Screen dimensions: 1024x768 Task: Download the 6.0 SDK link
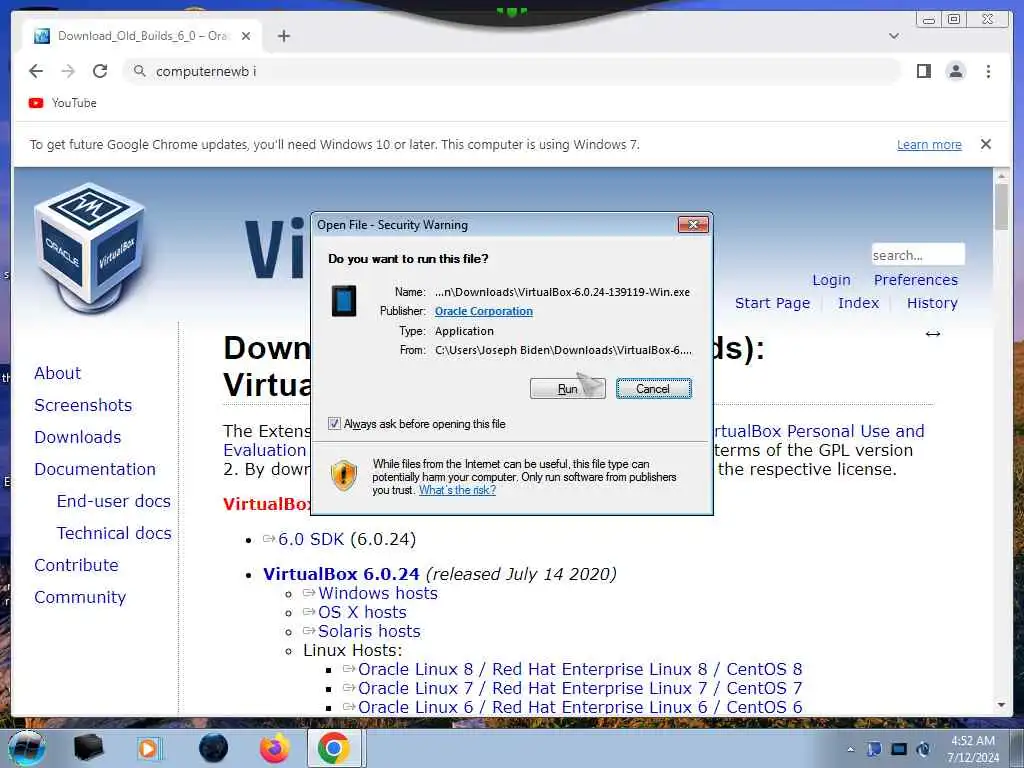311,539
